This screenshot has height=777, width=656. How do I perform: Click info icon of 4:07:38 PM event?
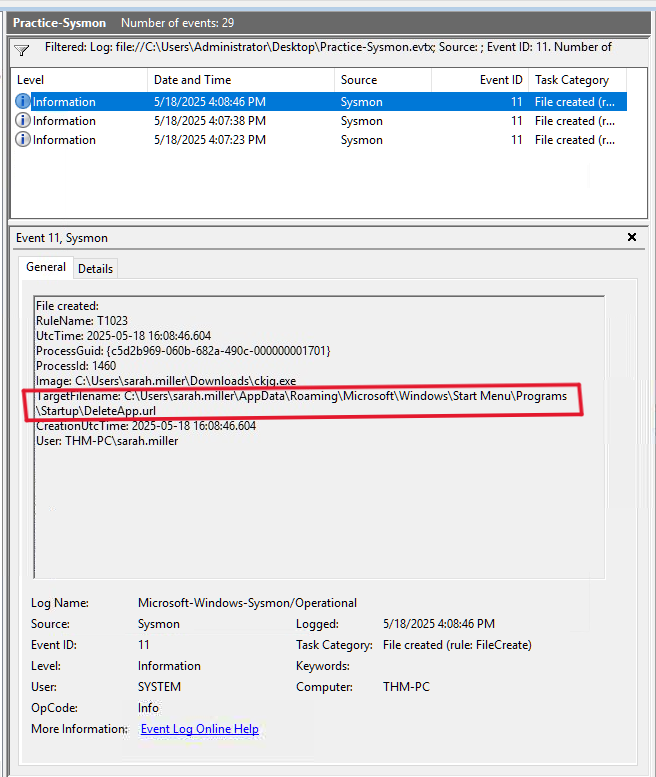pos(23,121)
